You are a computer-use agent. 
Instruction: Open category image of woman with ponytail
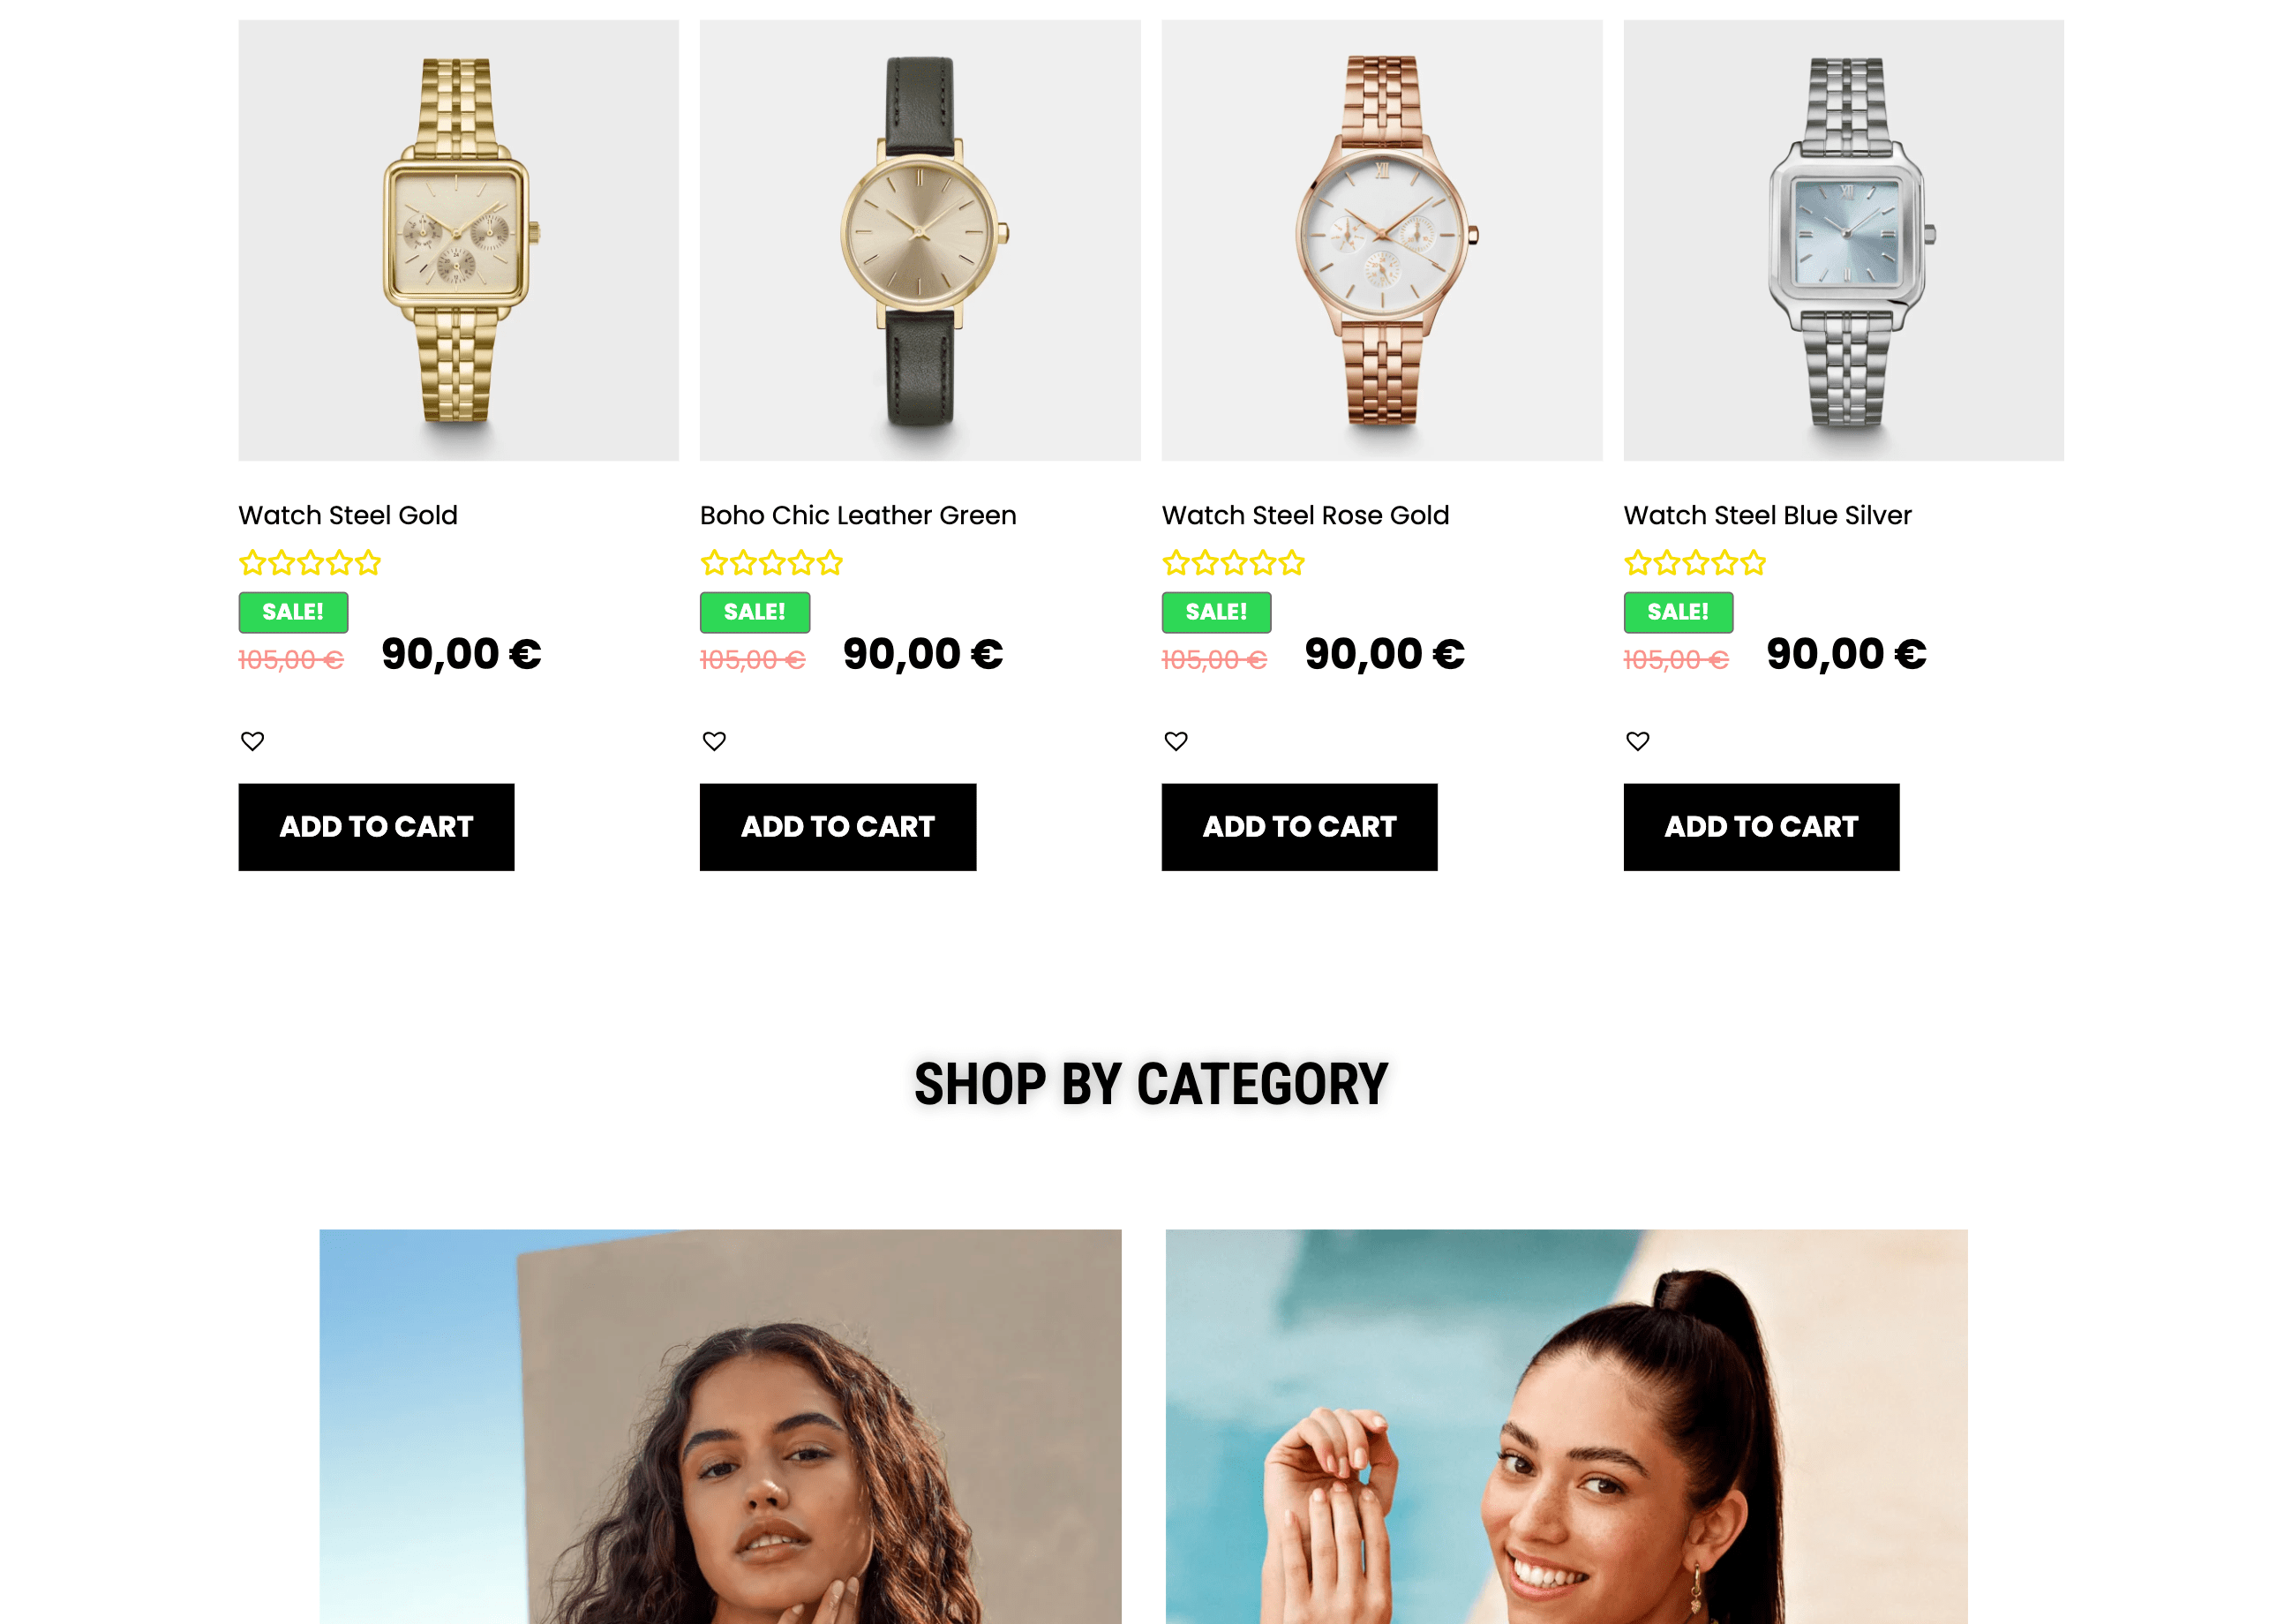tap(1567, 1427)
